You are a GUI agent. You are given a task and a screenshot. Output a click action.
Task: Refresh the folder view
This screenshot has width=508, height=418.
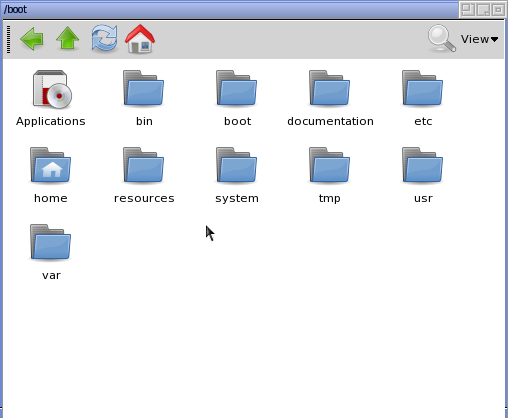[x=104, y=39]
